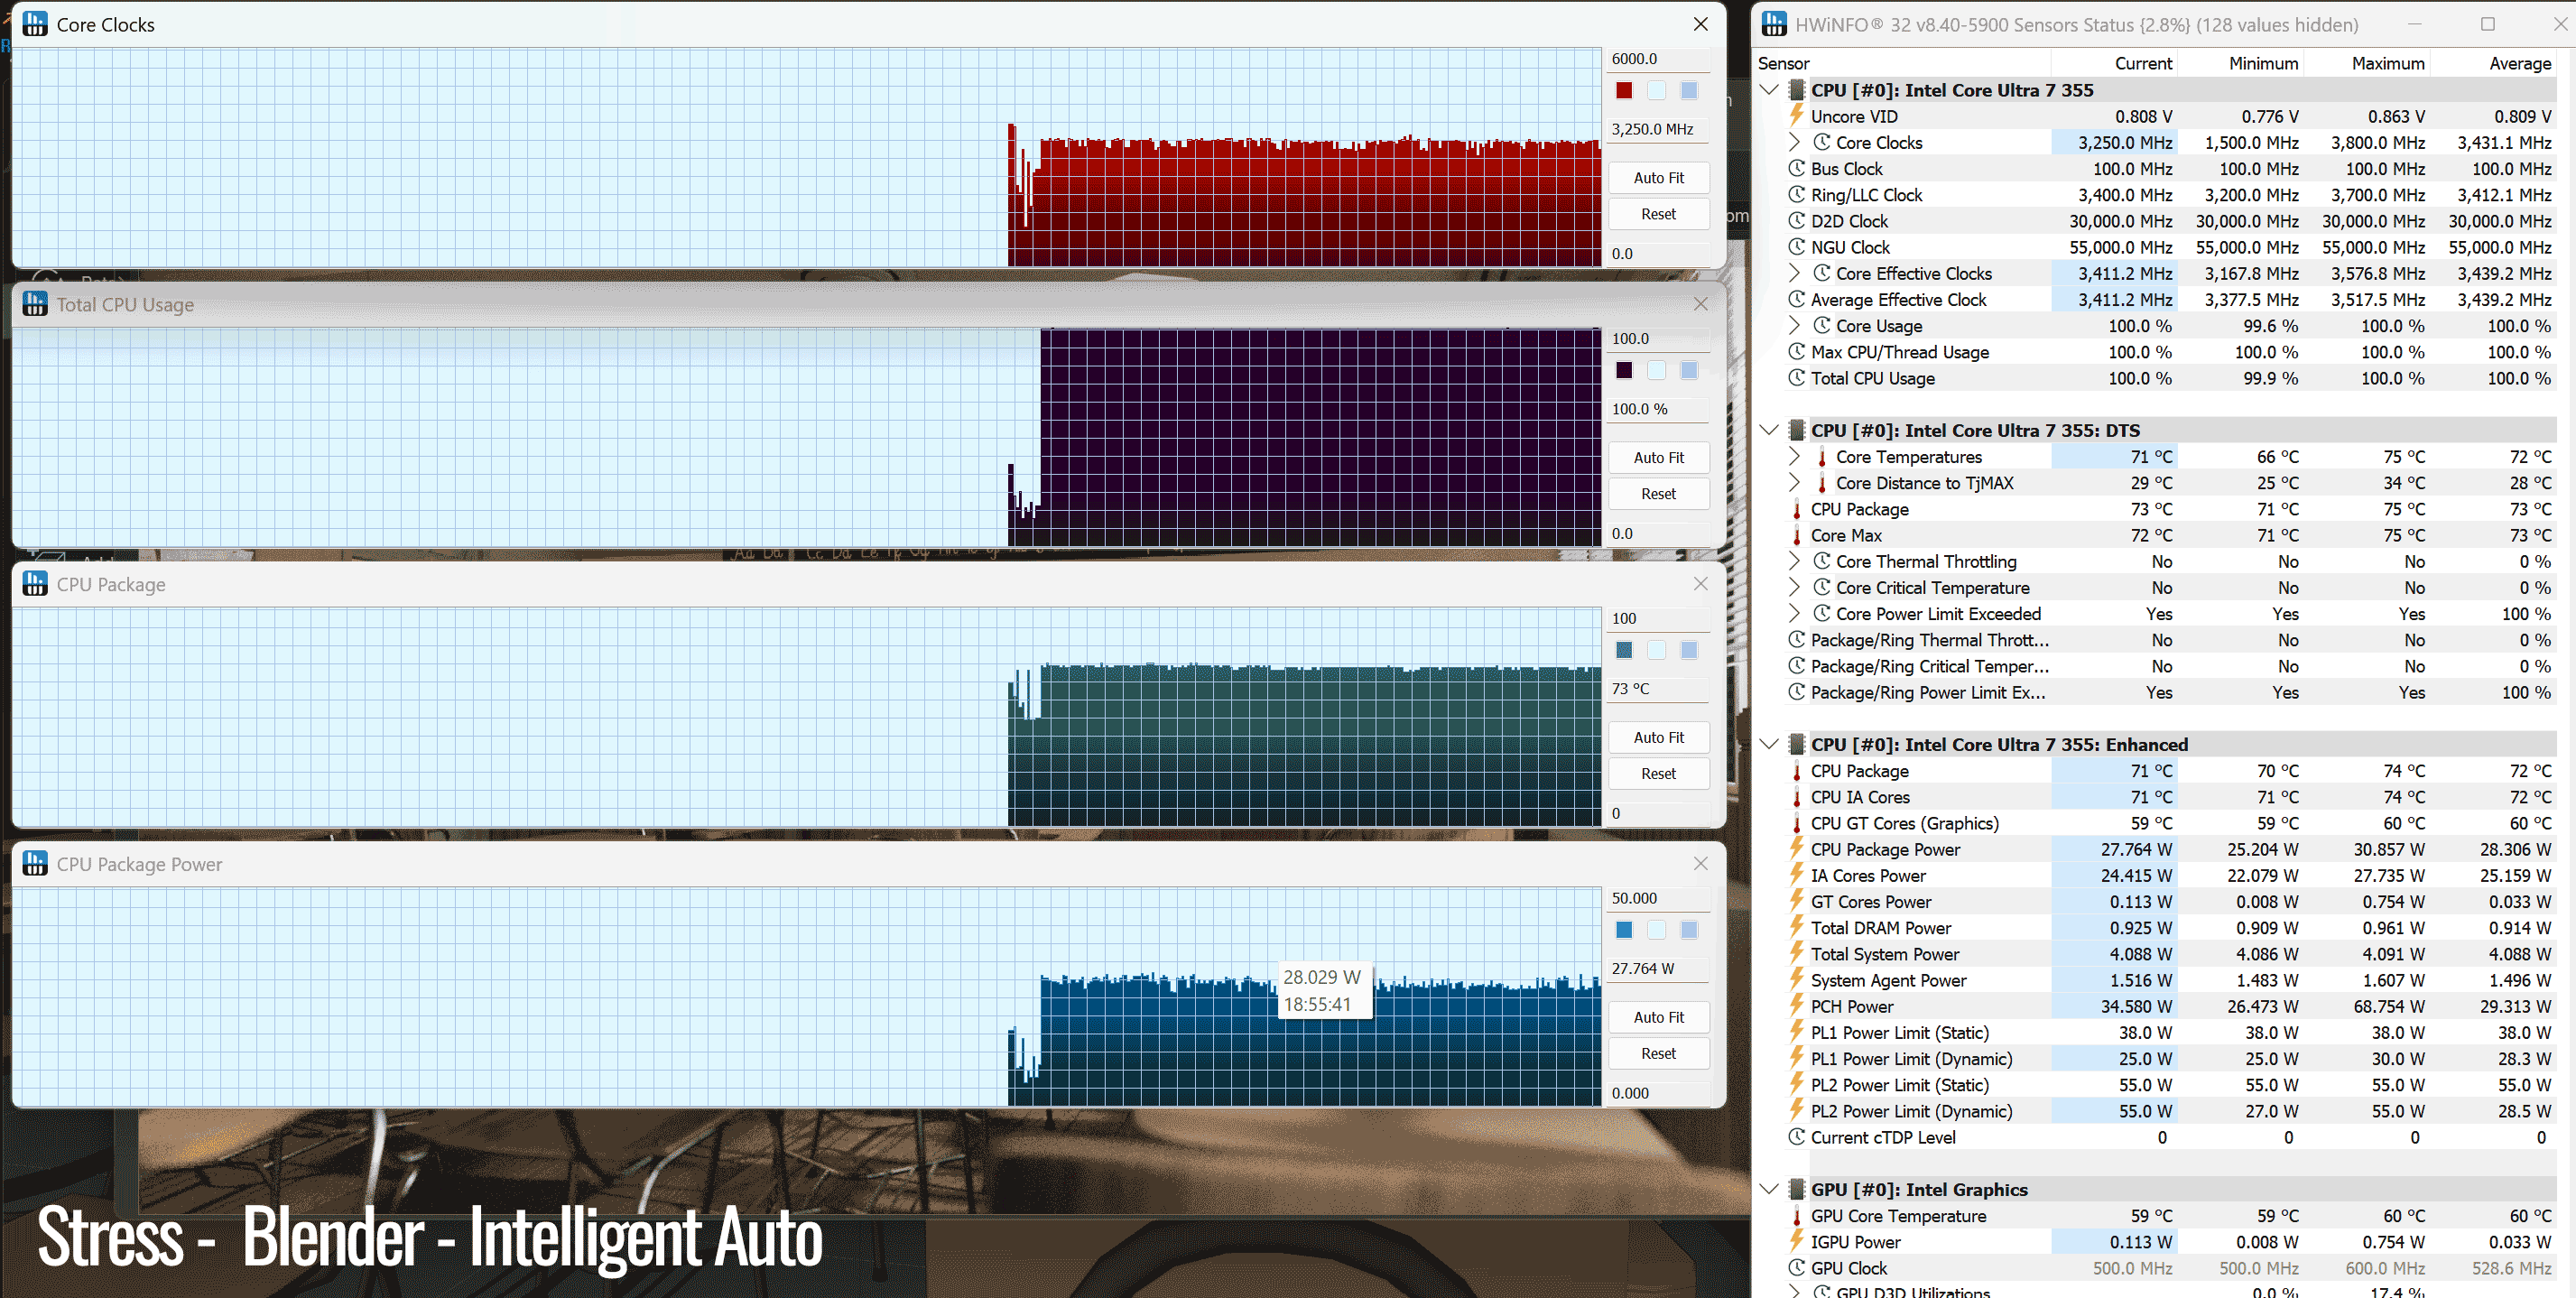The image size is (2576, 1298).
Task: Select the light blue grid swatch in Core Clocks
Action: tap(1689, 90)
